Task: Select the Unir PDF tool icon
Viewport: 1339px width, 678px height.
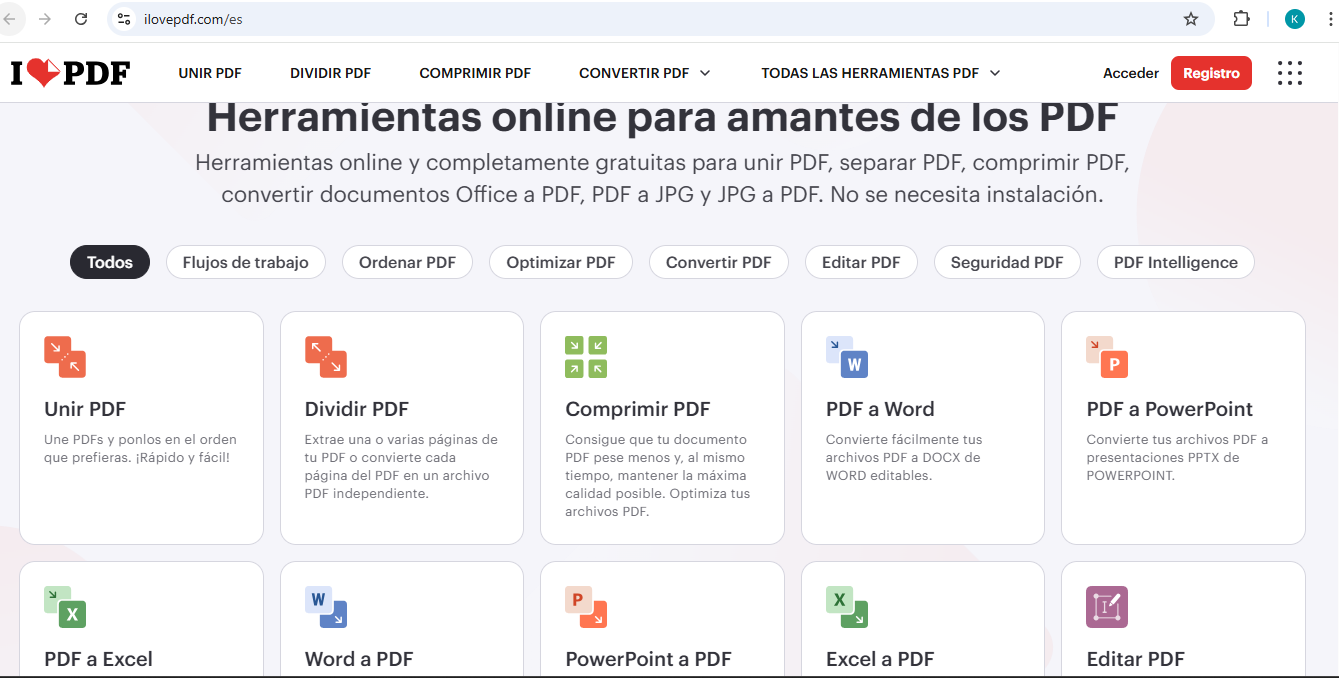Action: coord(64,357)
